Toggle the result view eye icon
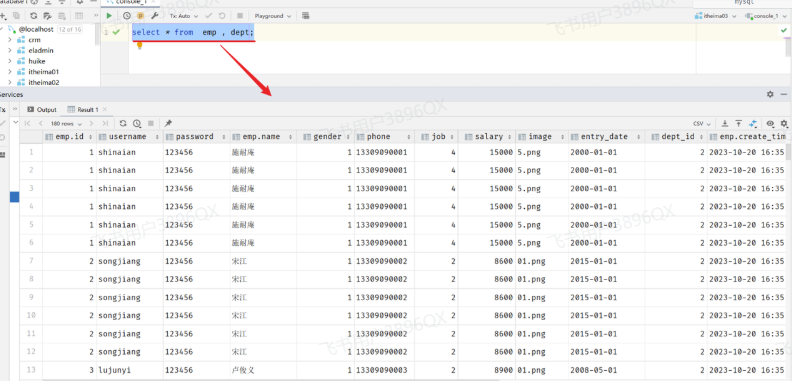The height and width of the screenshot is (381, 792). pos(770,123)
